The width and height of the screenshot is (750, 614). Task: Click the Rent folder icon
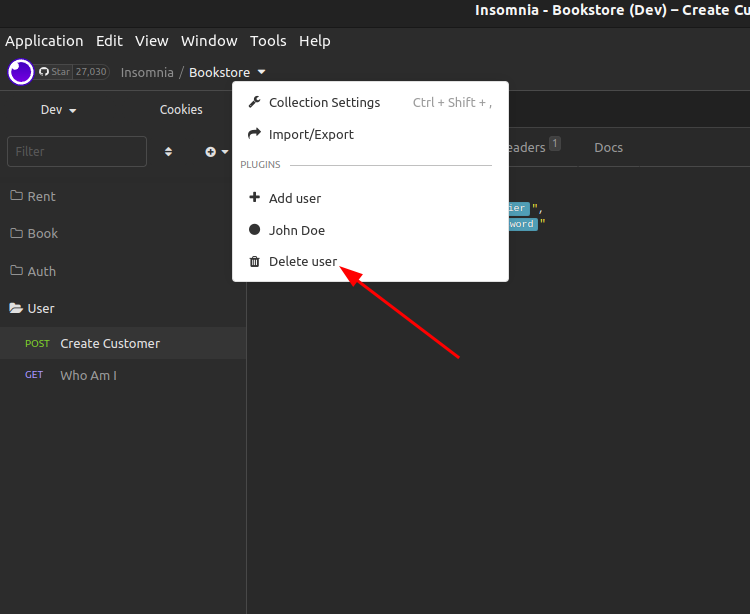17,195
